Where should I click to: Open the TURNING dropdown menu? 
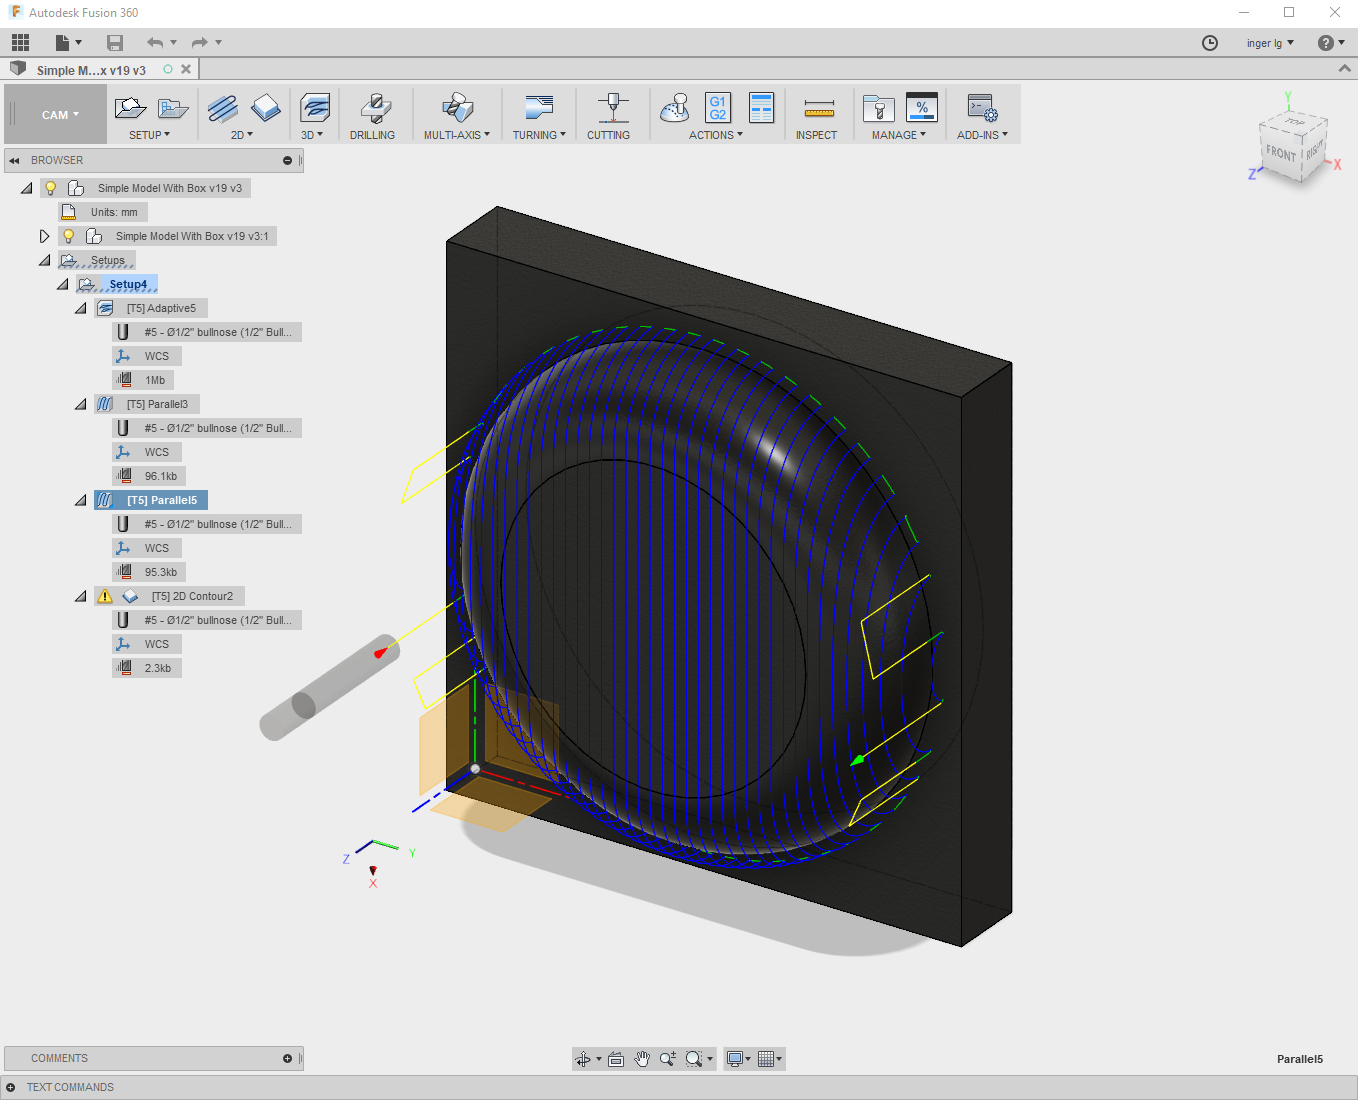coord(539,135)
